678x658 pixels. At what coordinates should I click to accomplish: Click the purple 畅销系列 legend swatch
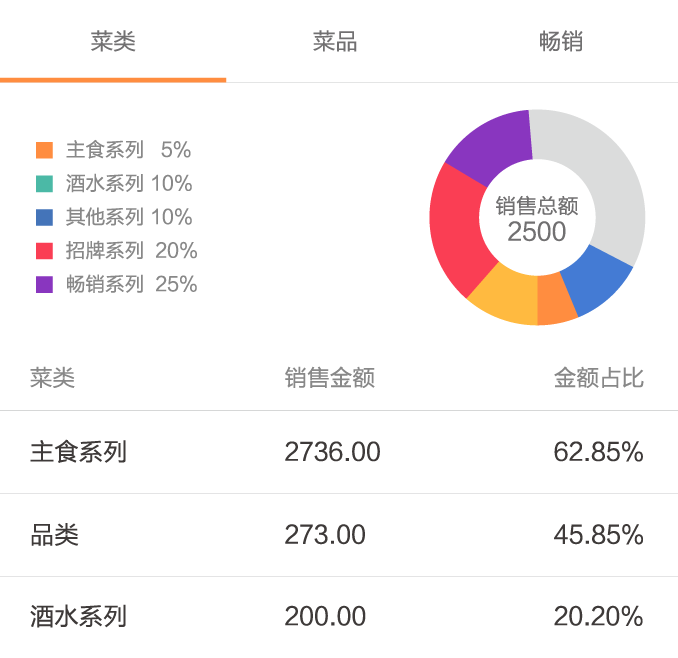(44, 285)
